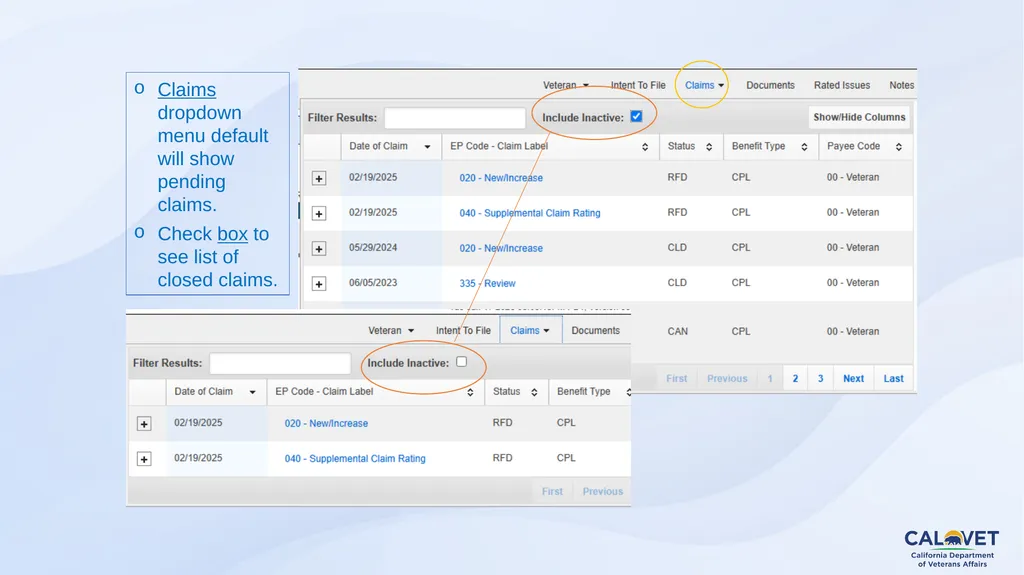Click the CalVet logo
The width and height of the screenshot is (1024, 575).
(x=952, y=548)
